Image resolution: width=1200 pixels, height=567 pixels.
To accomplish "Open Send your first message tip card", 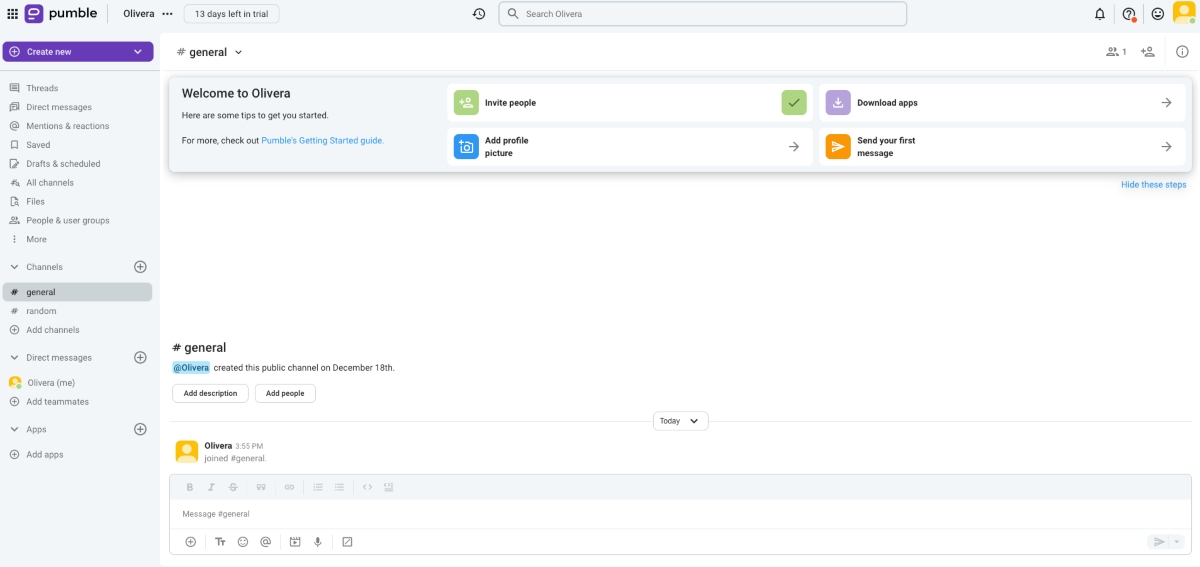I will pos(1002,147).
